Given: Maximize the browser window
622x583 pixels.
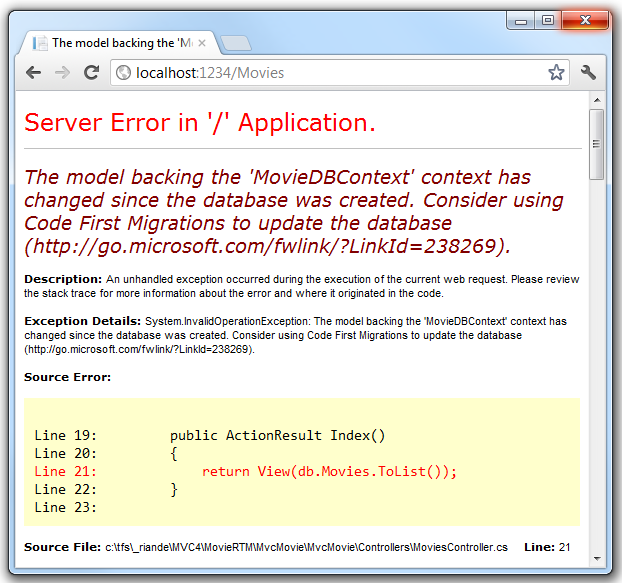Looking at the screenshot, I should (548, 20).
